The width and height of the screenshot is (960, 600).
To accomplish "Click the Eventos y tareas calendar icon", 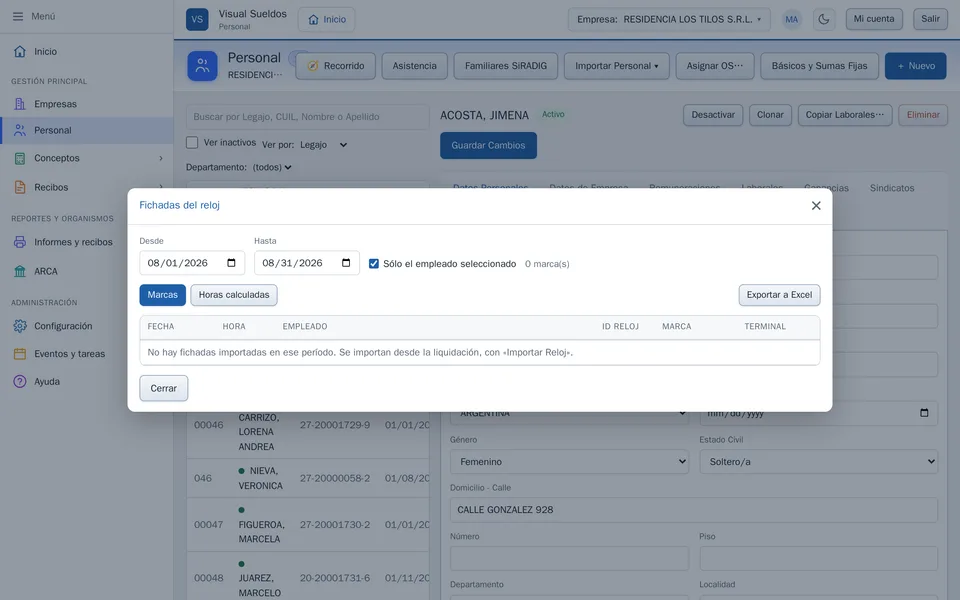I will [x=20, y=353].
